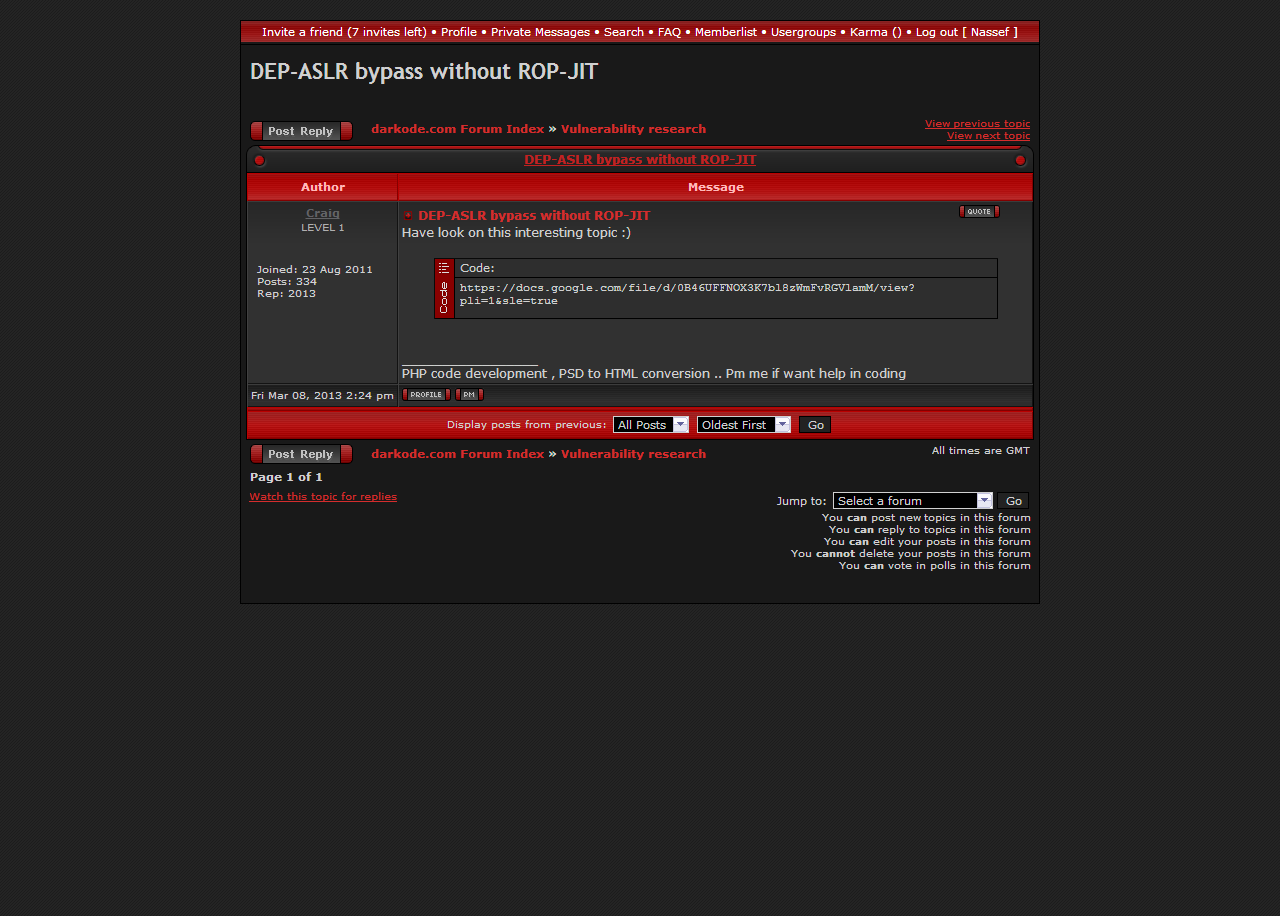Open Private Messages from the top menu

540,32
